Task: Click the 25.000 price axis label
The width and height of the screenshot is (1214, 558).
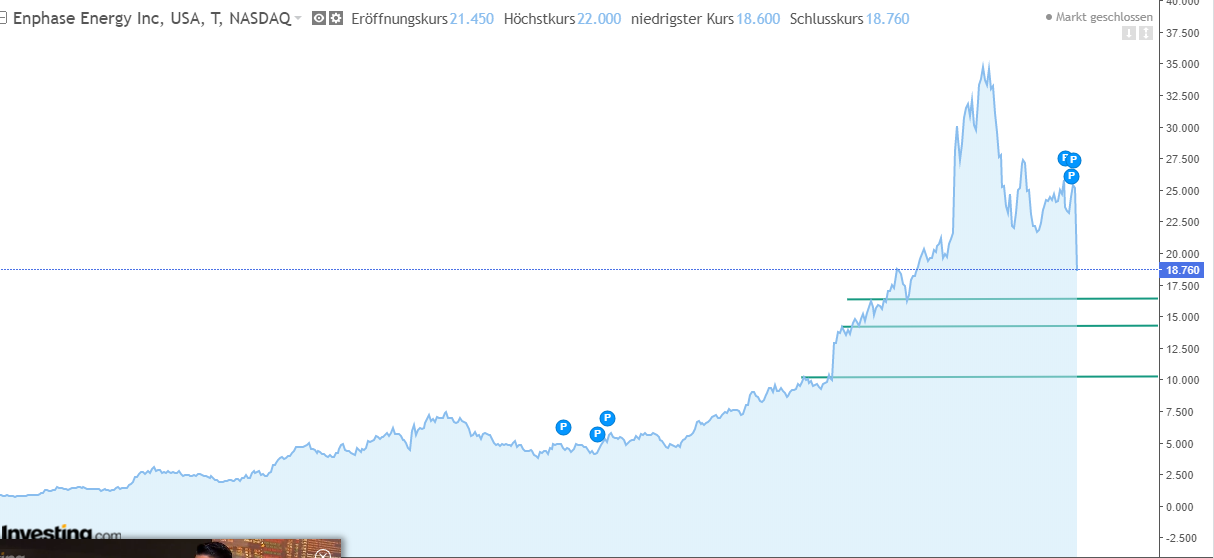Action: [x=1182, y=191]
